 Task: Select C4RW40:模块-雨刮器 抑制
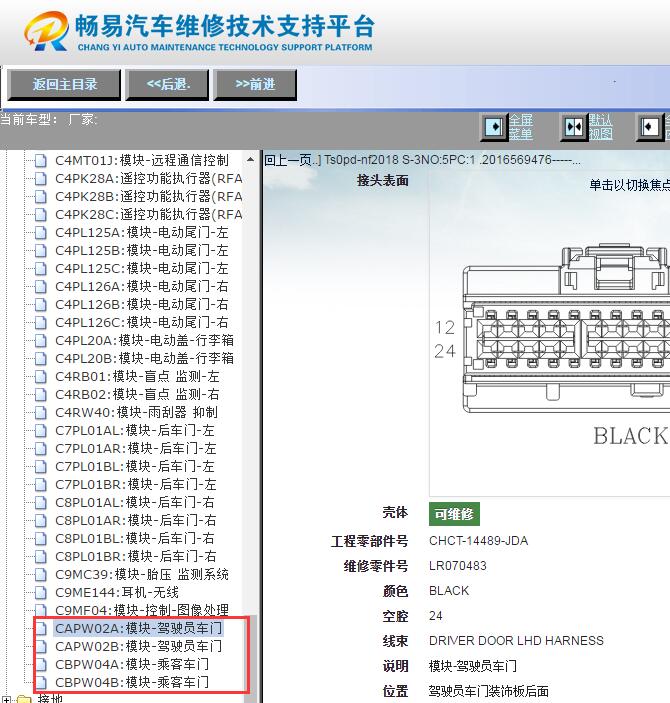(136, 412)
